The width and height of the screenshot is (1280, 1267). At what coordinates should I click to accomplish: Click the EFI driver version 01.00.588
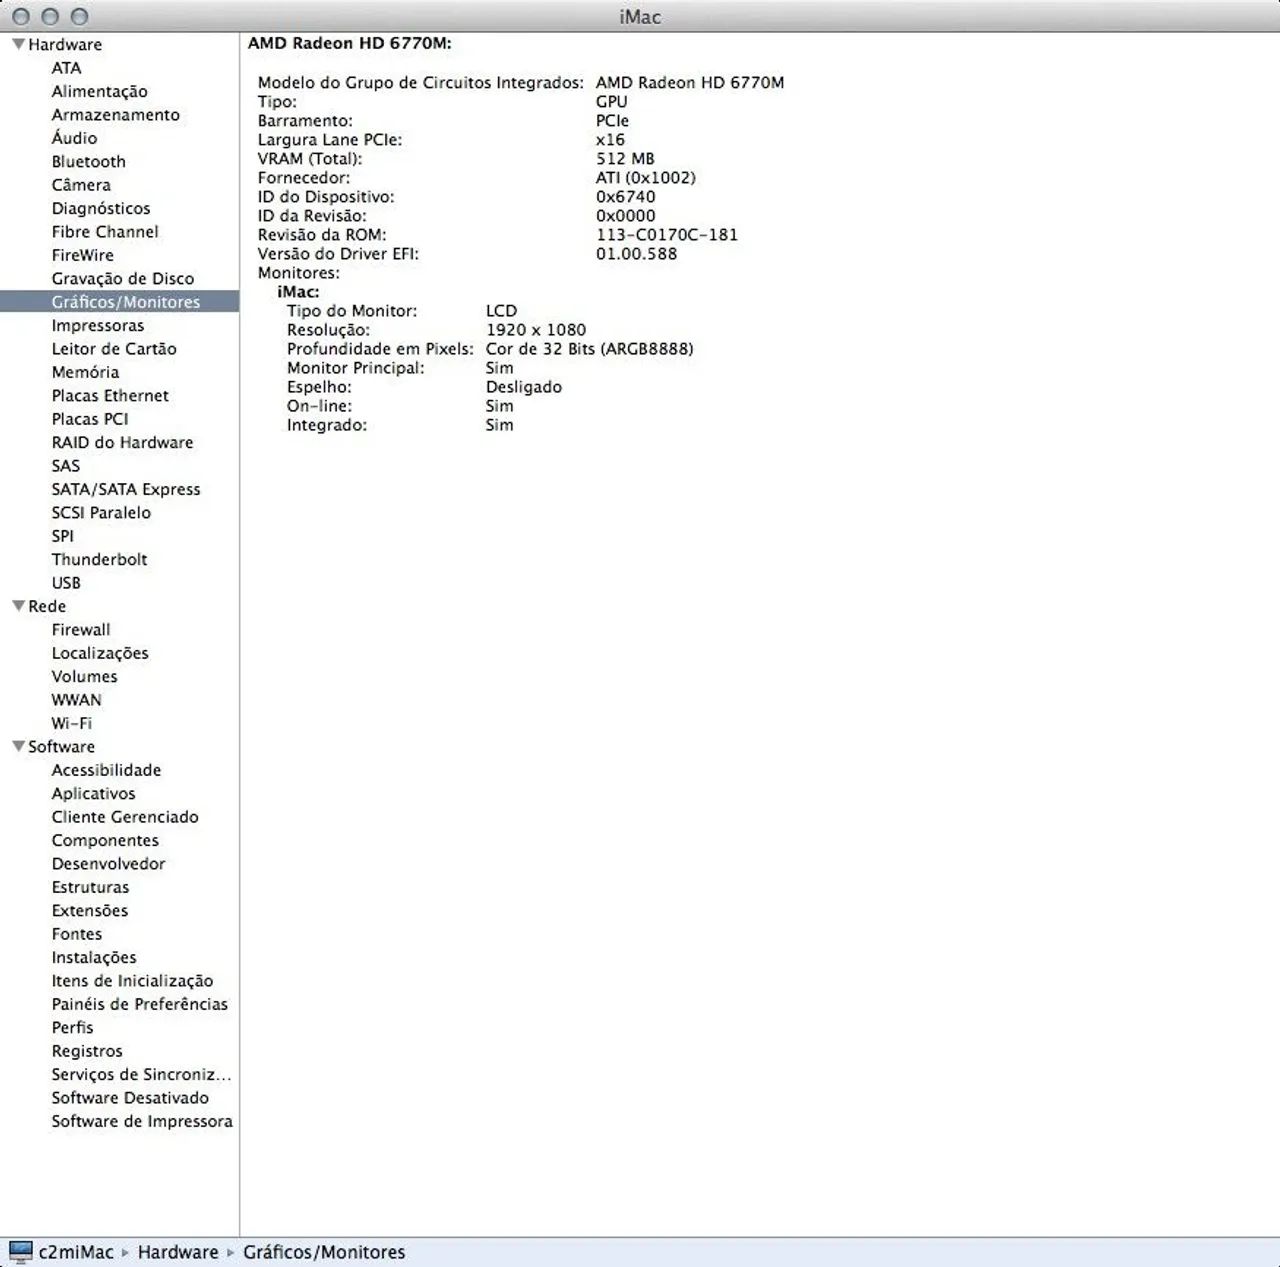coord(636,254)
